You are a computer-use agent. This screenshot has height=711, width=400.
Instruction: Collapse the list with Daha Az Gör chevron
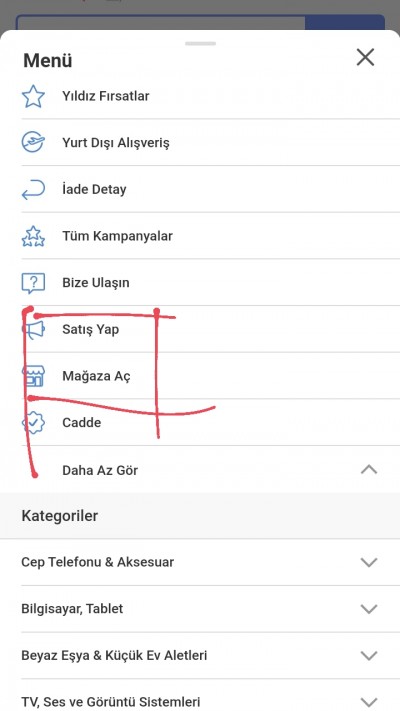[369, 470]
